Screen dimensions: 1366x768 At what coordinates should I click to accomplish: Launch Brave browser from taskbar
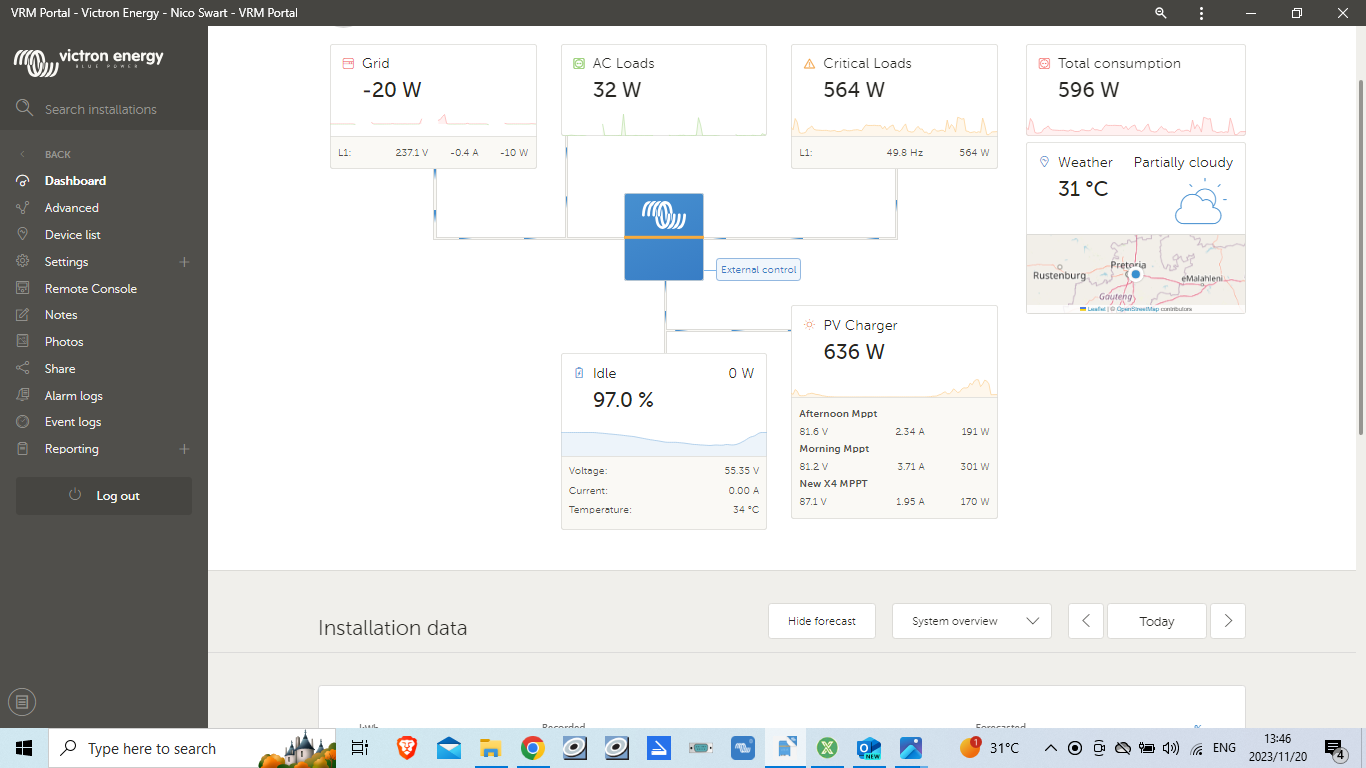pos(406,748)
